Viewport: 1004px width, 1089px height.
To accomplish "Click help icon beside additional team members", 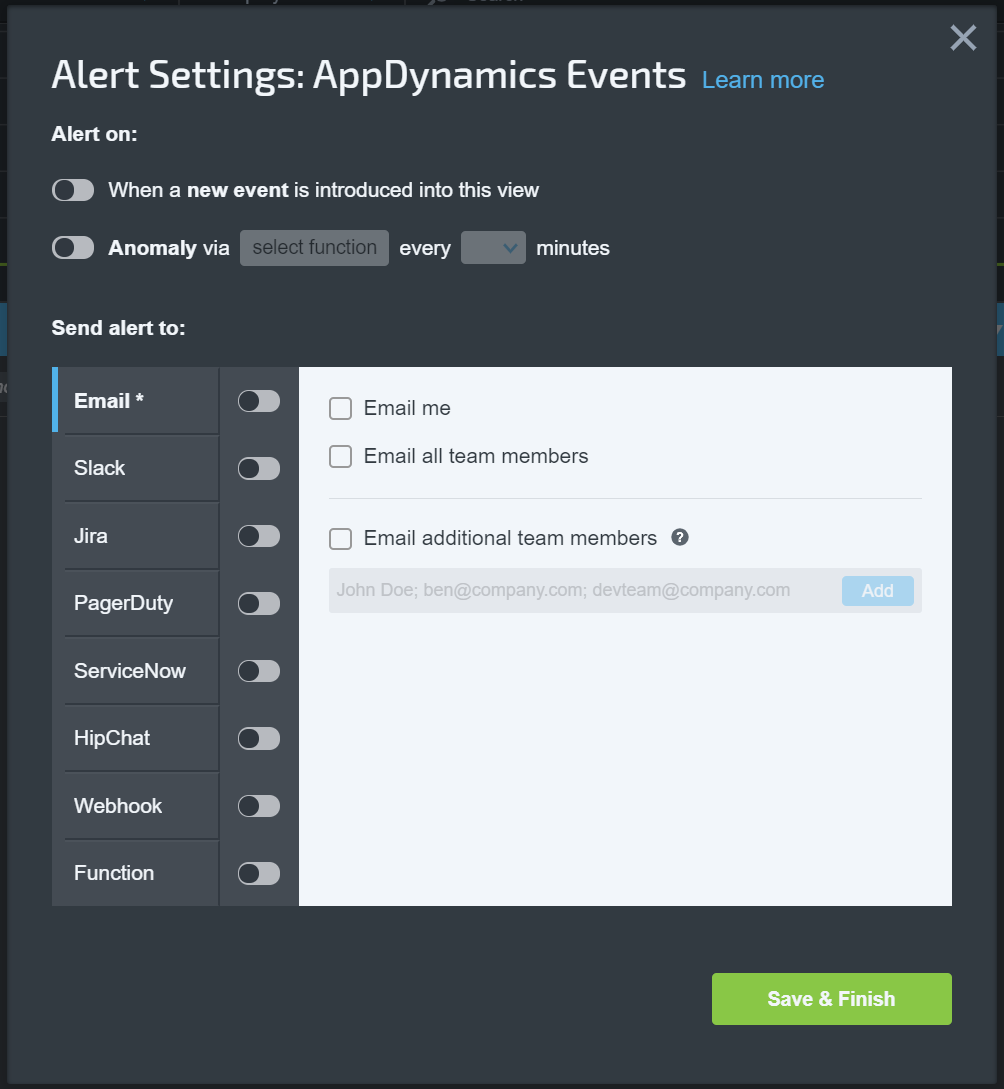I will [x=680, y=537].
